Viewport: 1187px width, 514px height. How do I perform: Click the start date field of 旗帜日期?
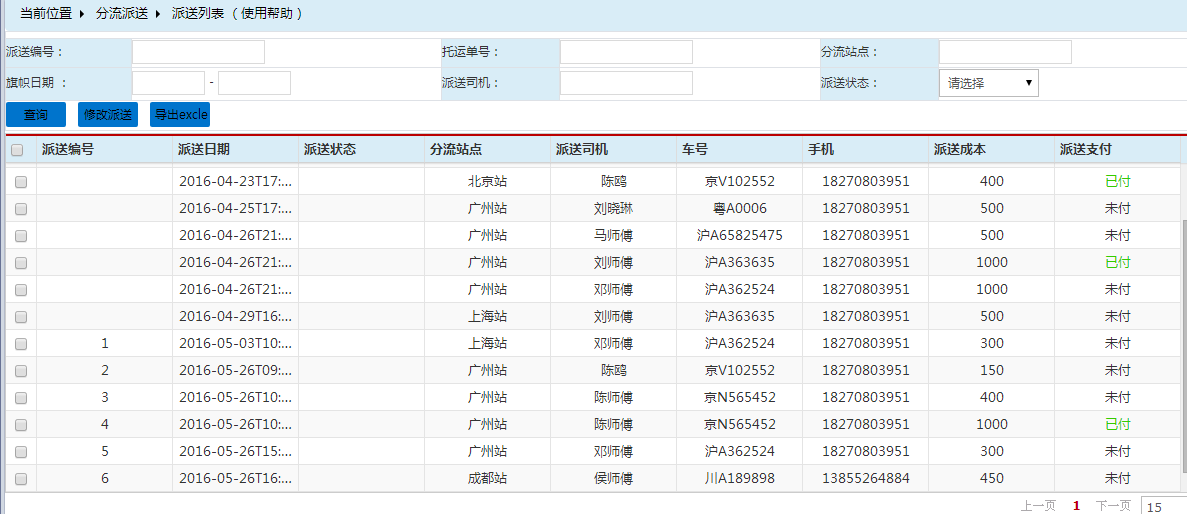coord(168,83)
